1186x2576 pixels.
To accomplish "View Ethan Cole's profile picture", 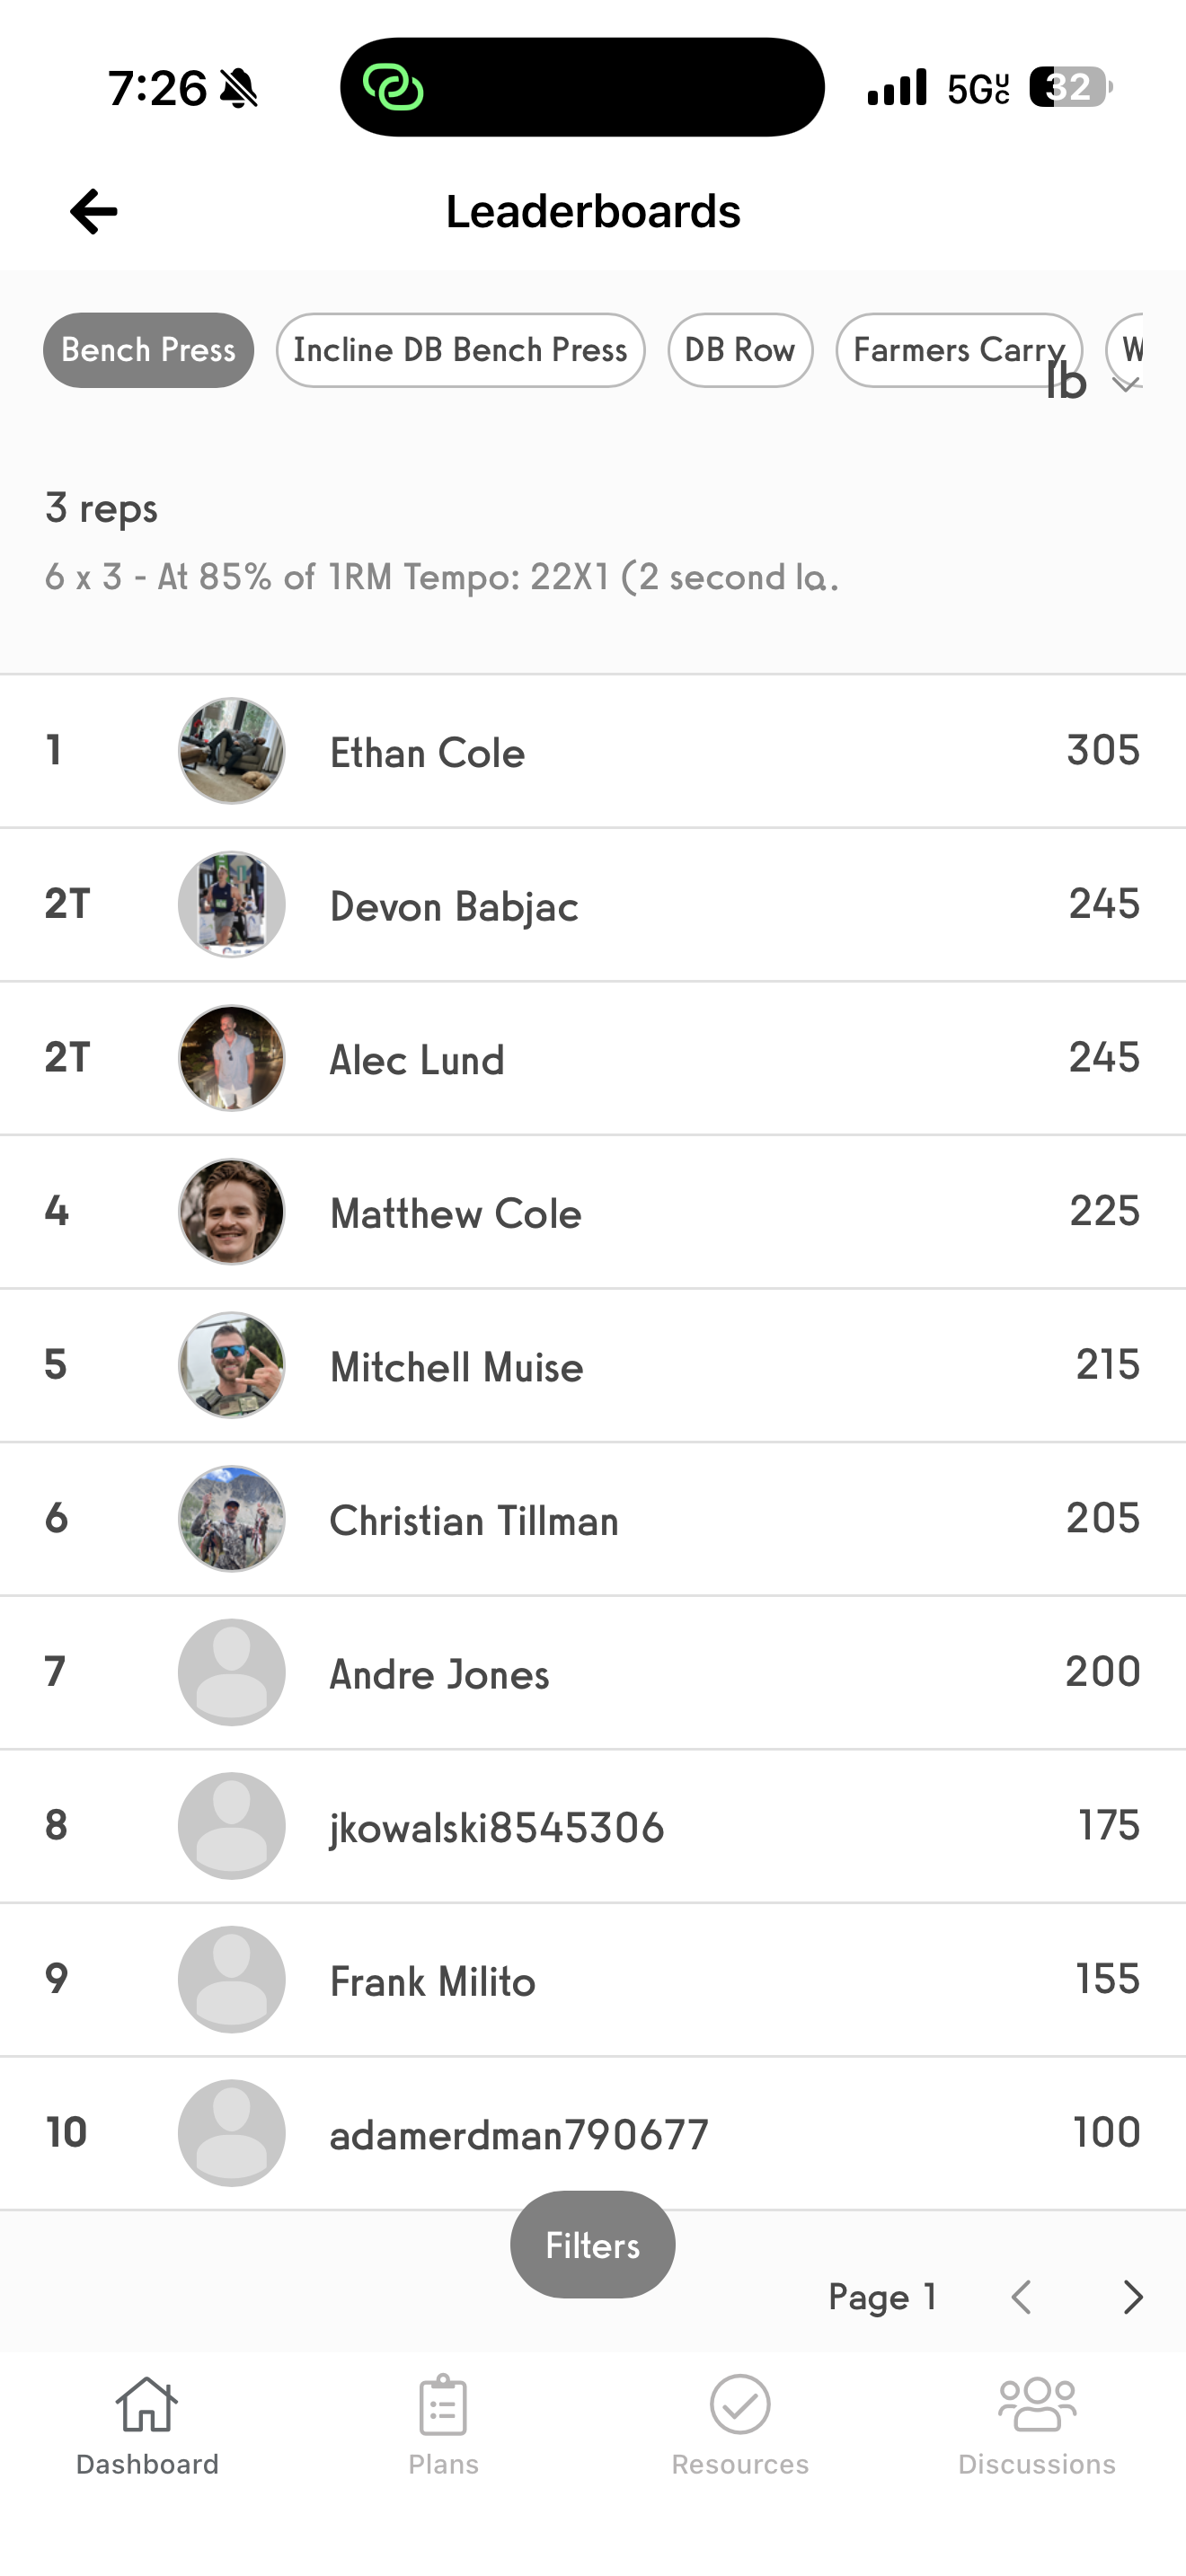I will tap(231, 751).
